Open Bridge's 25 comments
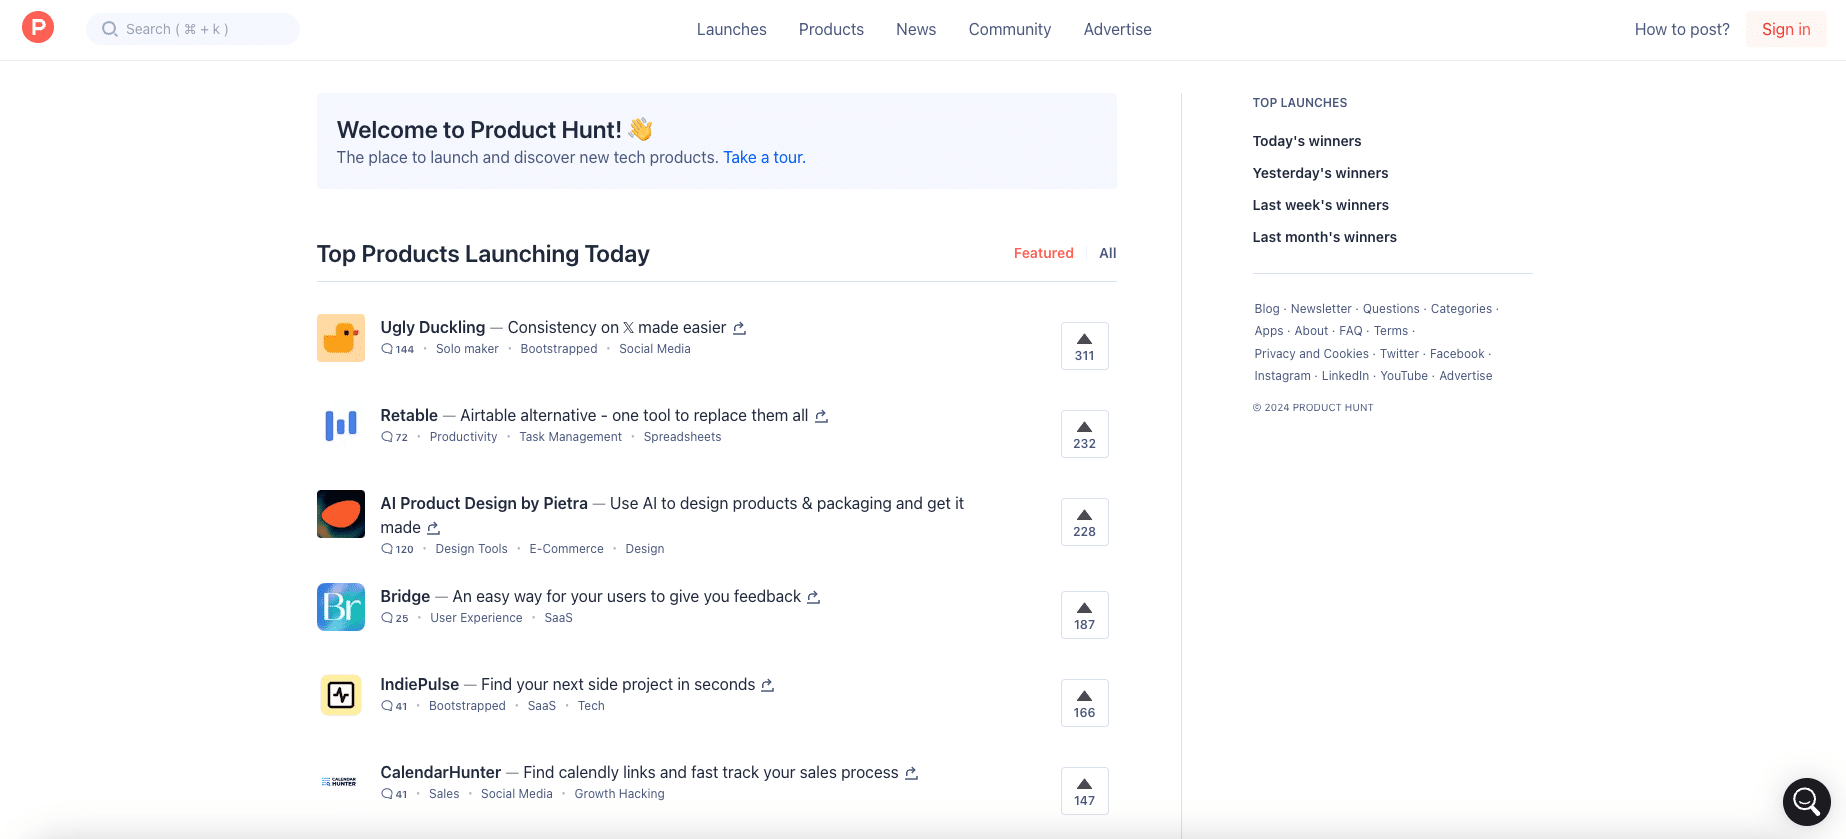Viewport: 1846px width, 839px height. pyautogui.click(x=394, y=618)
